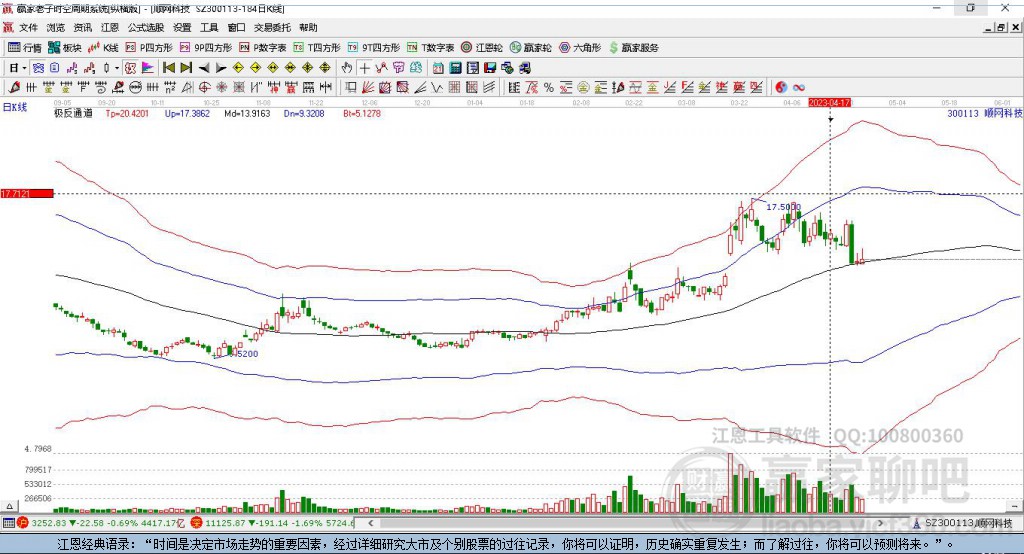Launch the 赢家轮 wheel tool
The height and width of the screenshot is (554, 1024).
[530, 48]
